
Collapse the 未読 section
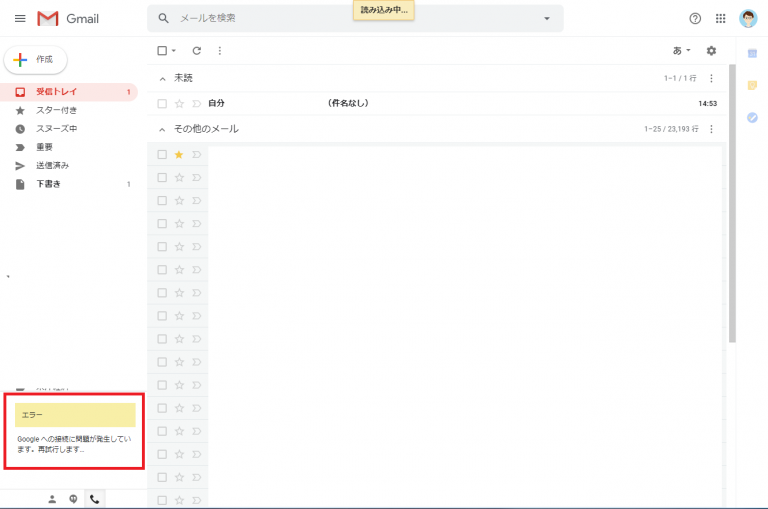[x=164, y=78]
